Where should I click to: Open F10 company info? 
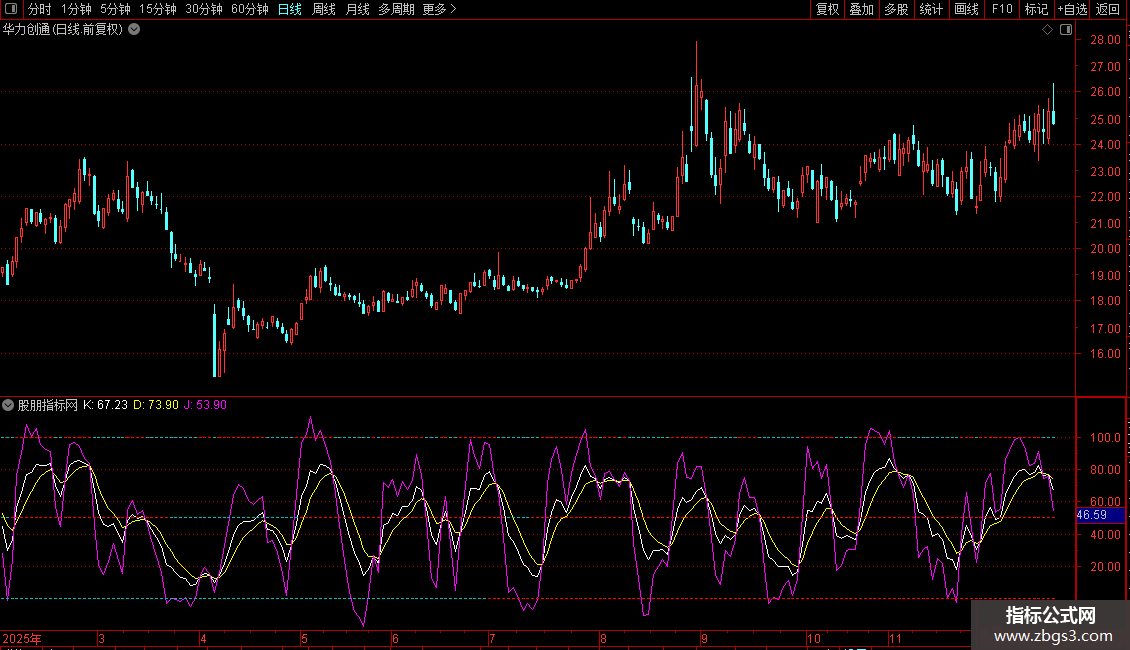pos(1002,10)
